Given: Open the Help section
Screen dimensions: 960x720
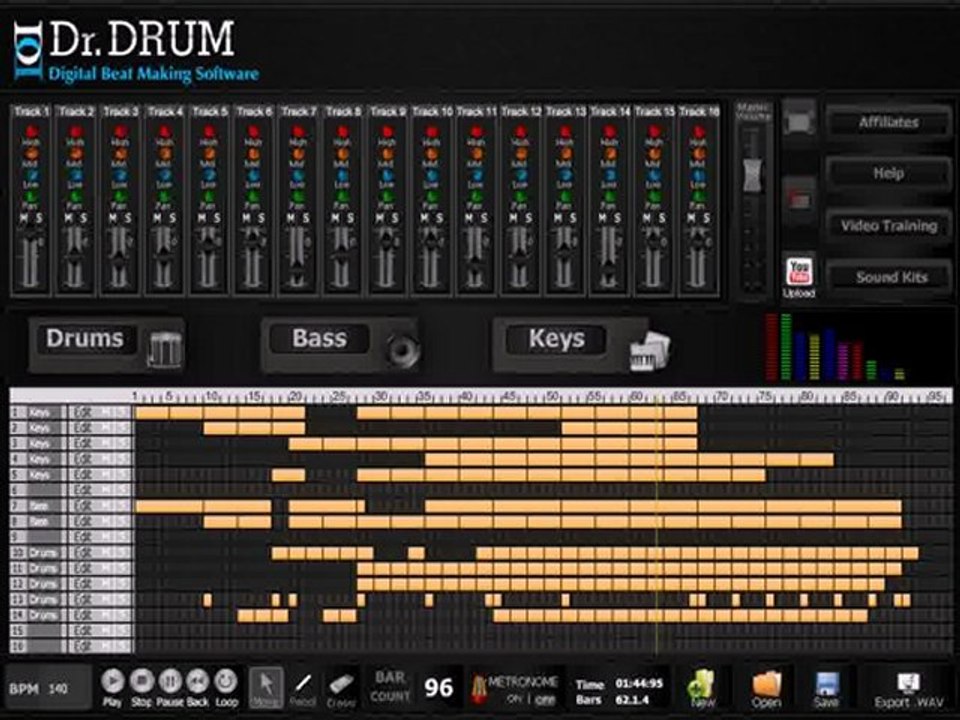Looking at the screenshot, I should pos(888,174).
